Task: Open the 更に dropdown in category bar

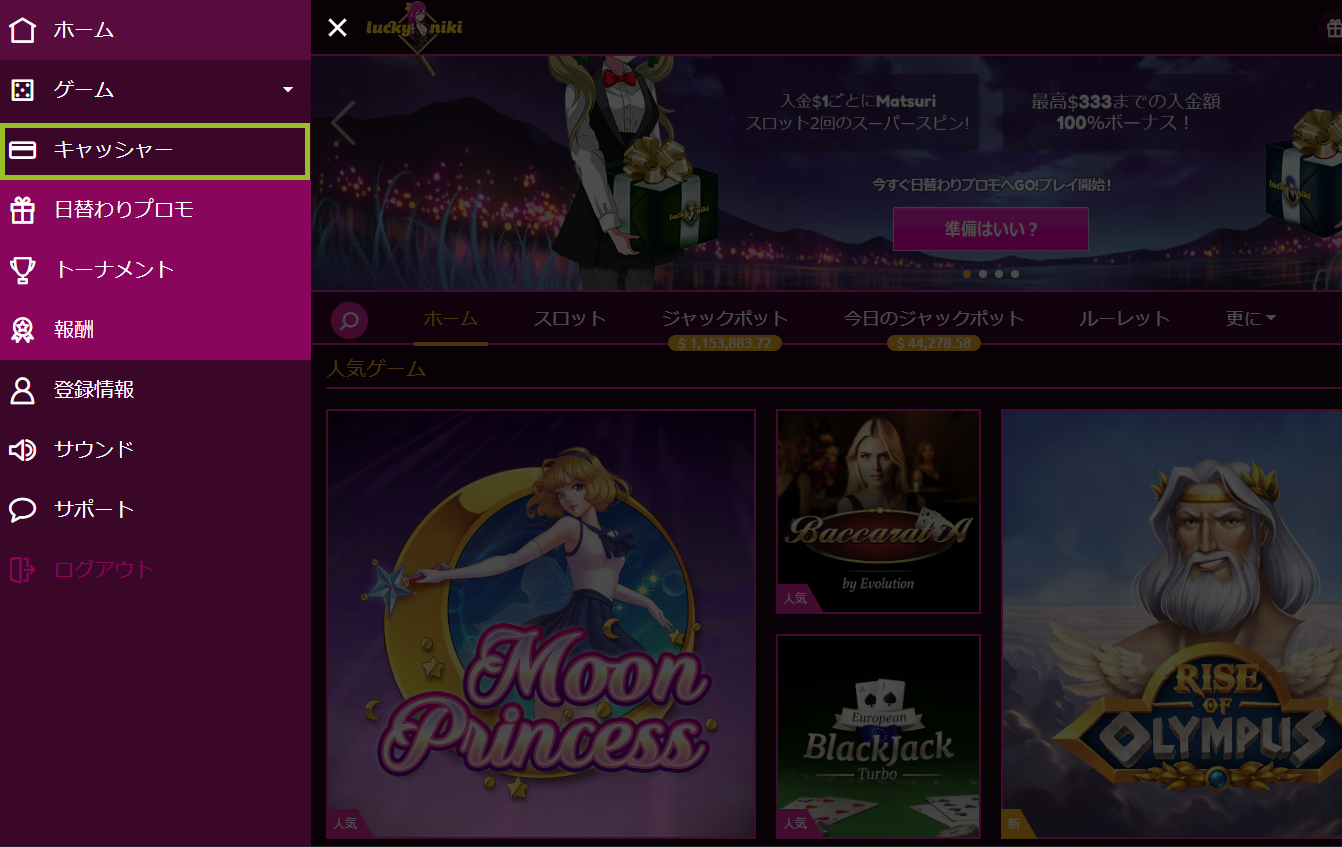Action: pos(1251,319)
